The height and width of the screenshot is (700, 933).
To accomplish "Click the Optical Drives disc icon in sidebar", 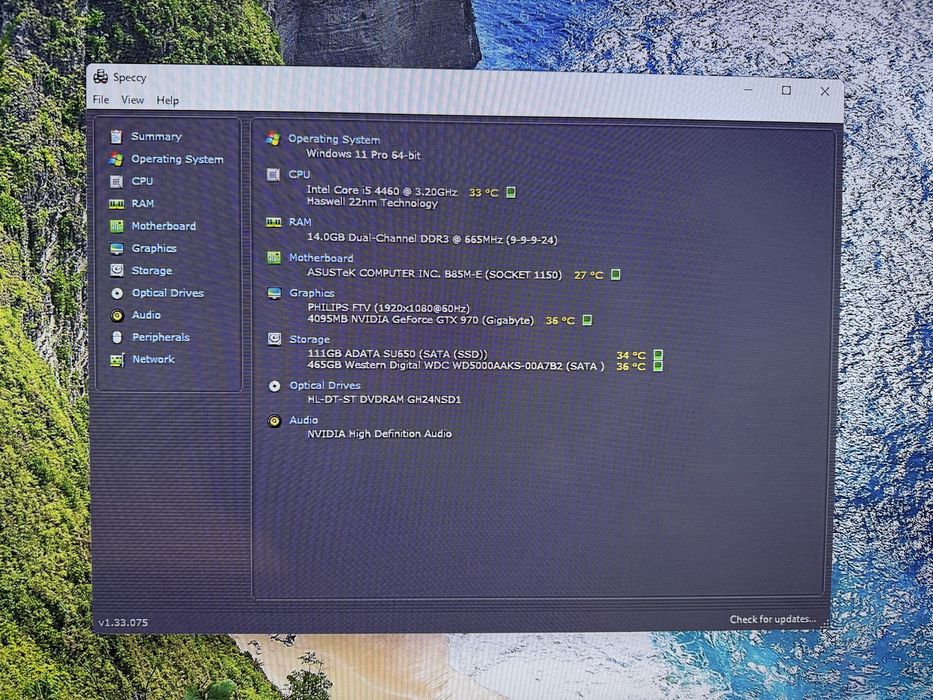I will [x=117, y=293].
